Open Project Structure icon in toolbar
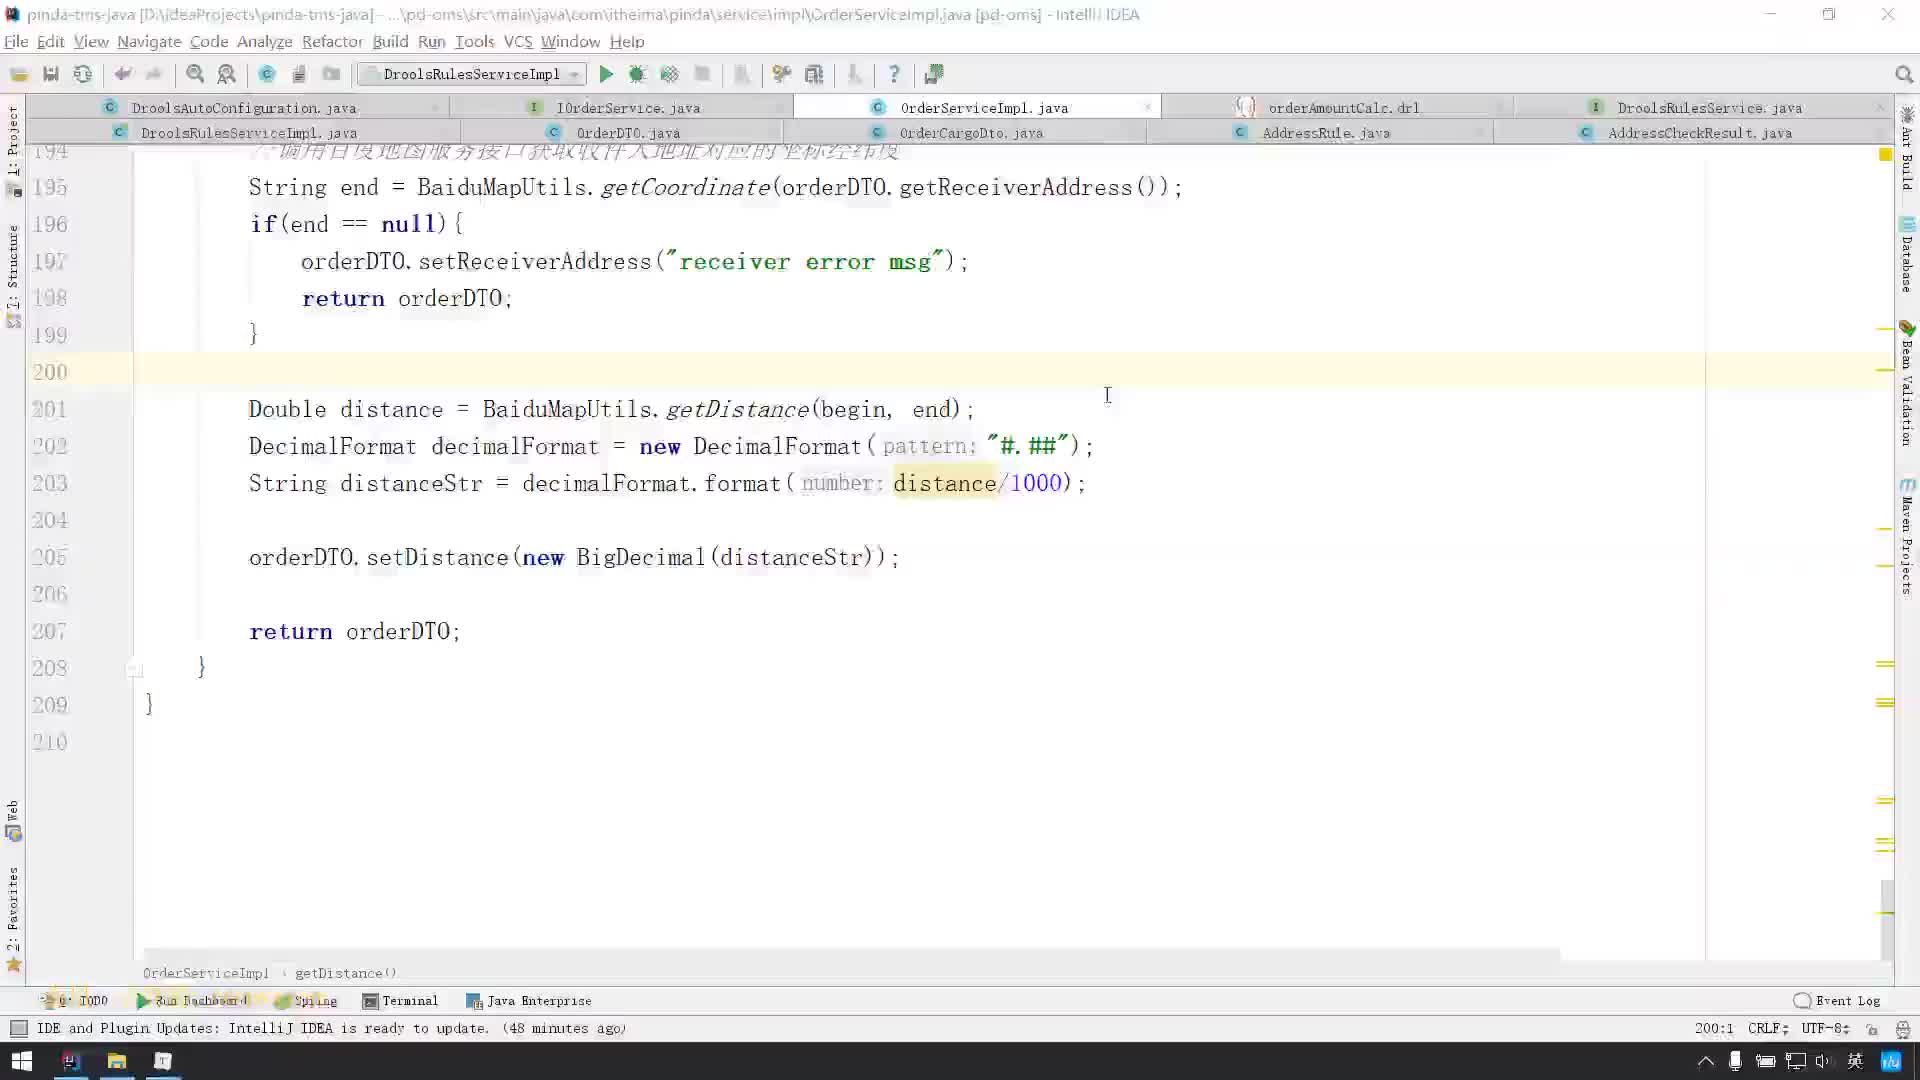Image resolution: width=1920 pixels, height=1080 pixels. click(x=814, y=74)
